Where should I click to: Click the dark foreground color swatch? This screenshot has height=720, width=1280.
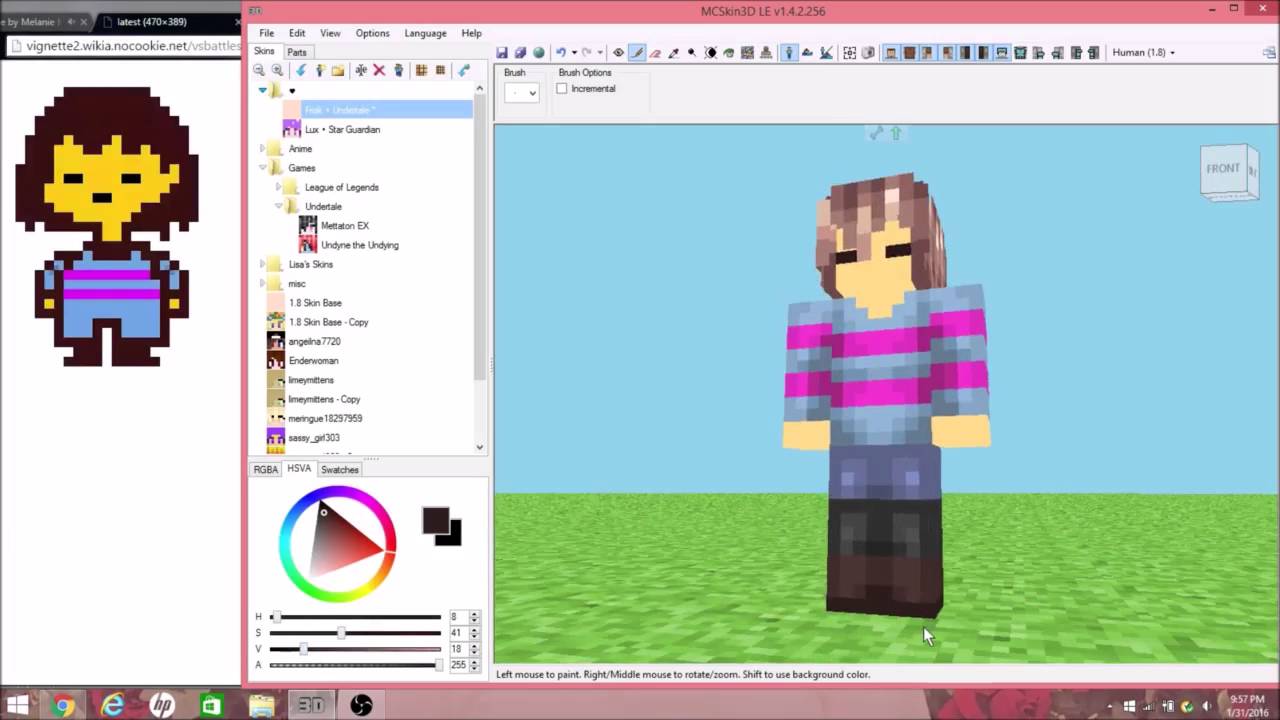[x=435, y=520]
